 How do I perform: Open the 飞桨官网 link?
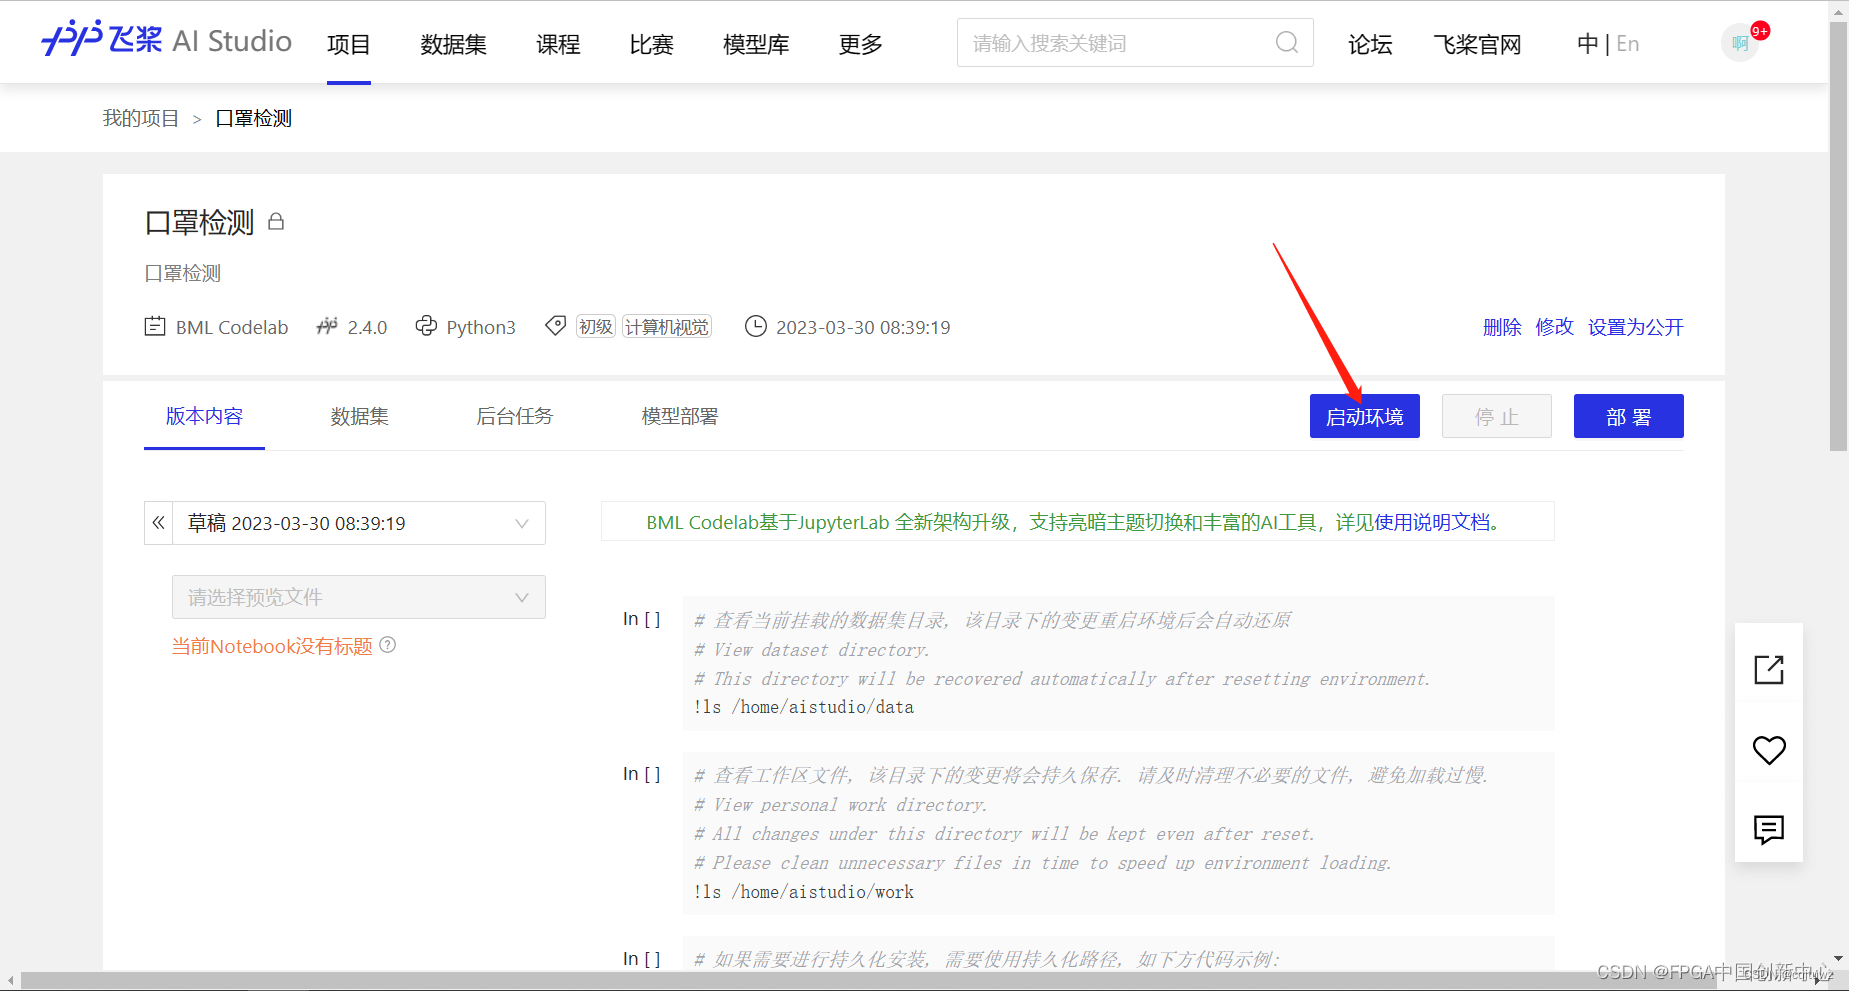[x=1477, y=44]
